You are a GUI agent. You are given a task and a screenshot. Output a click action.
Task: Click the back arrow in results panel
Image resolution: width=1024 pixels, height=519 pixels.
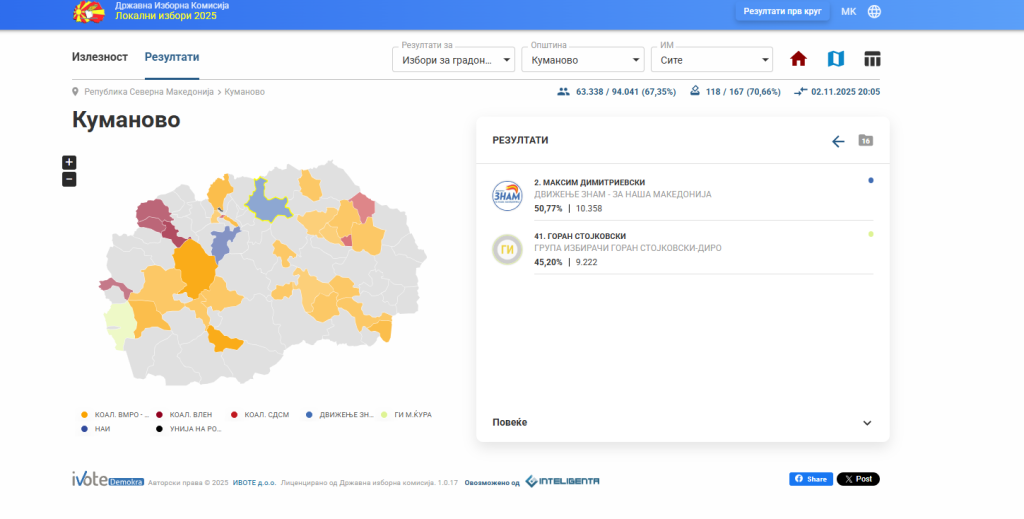838,141
